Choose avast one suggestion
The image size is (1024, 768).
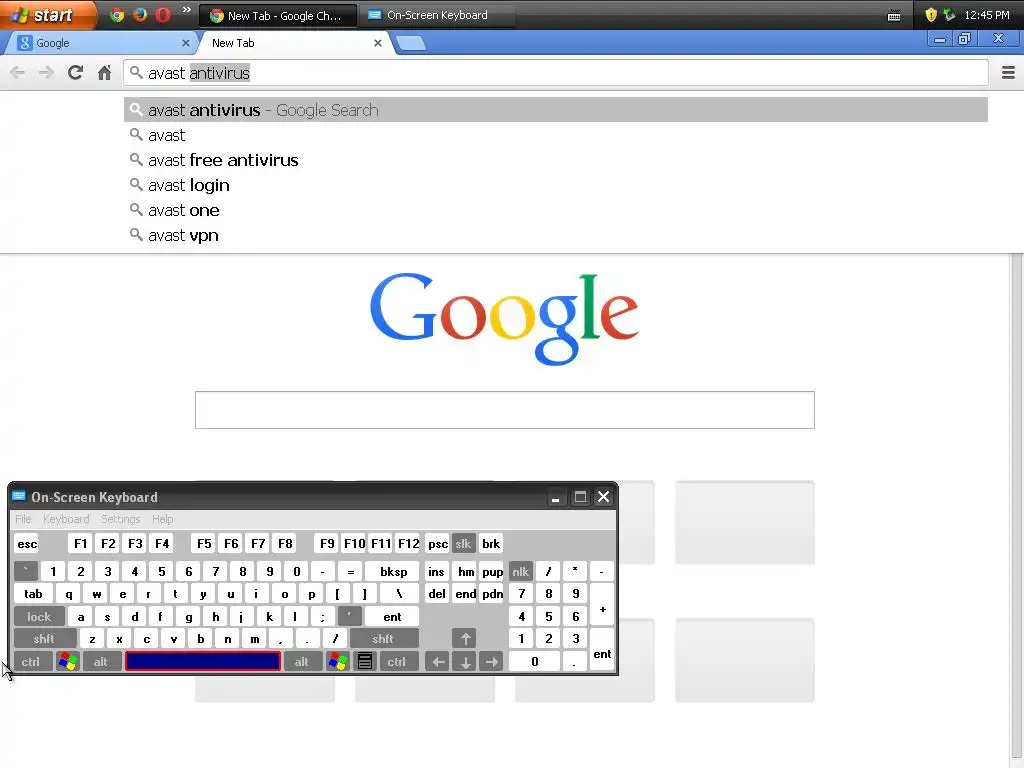tap(555, 210)
